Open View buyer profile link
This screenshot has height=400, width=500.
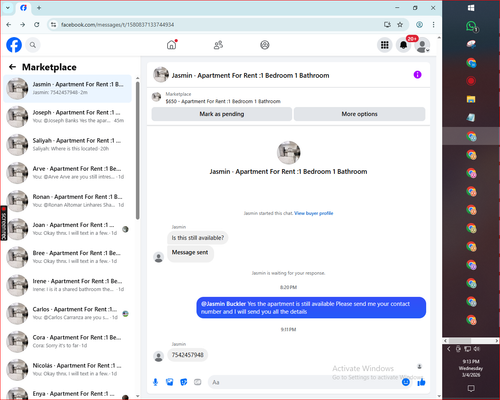(x=314, y=213)
